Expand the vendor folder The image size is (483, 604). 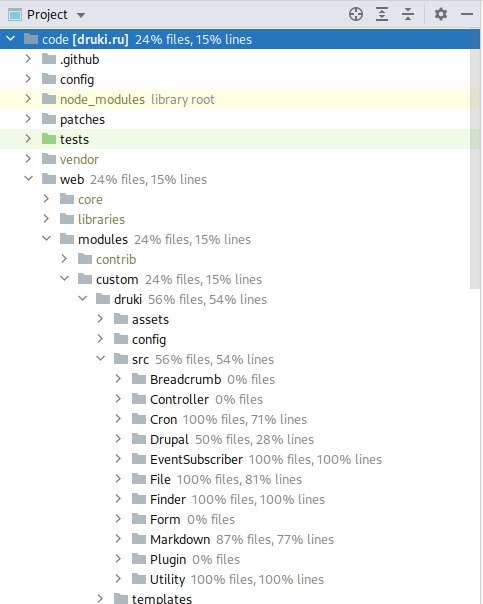click(28, 159)
